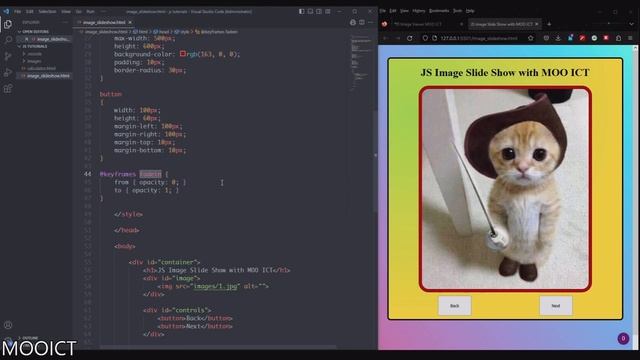Open the File menu in VS Code
Image resolution: width=640 pixels, height=360 pixels.
(18, 11)
